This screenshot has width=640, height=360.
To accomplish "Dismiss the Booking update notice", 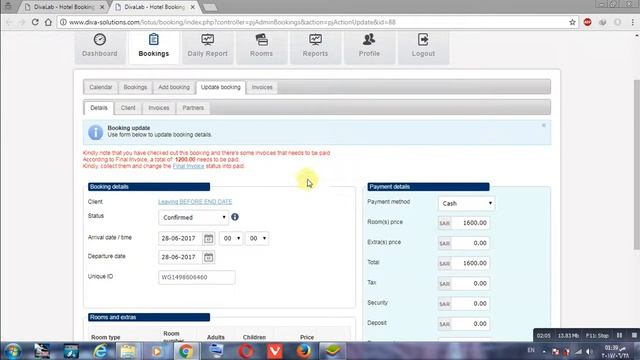I will pos(544,125).
